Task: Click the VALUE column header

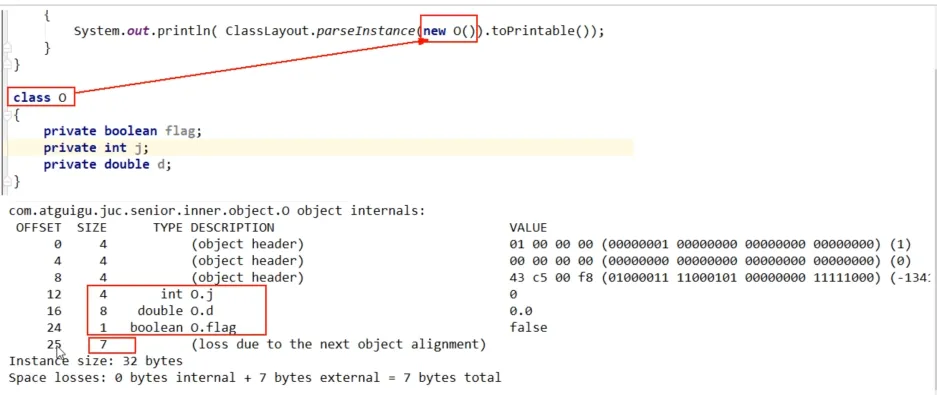Action: [528, 228]
